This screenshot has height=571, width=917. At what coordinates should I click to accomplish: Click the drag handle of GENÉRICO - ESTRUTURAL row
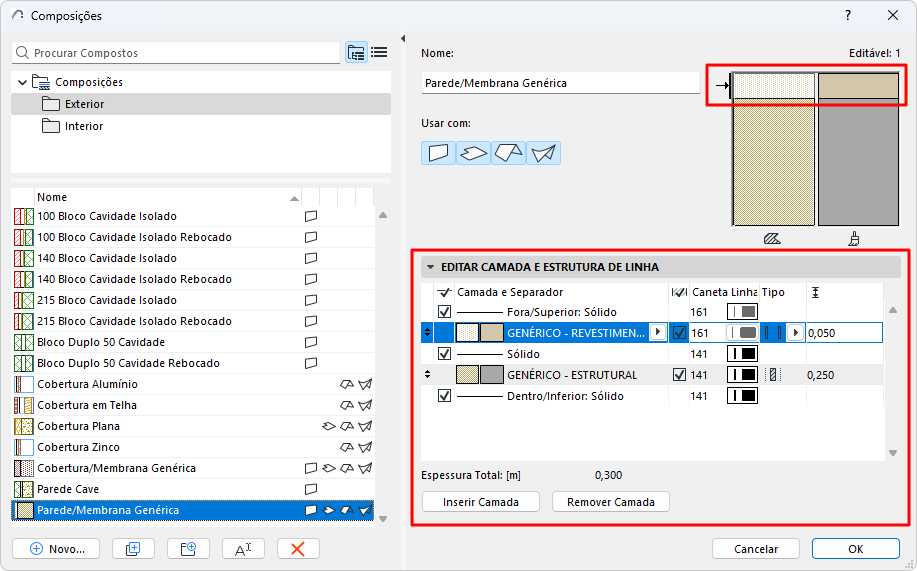tap(428, 374)
